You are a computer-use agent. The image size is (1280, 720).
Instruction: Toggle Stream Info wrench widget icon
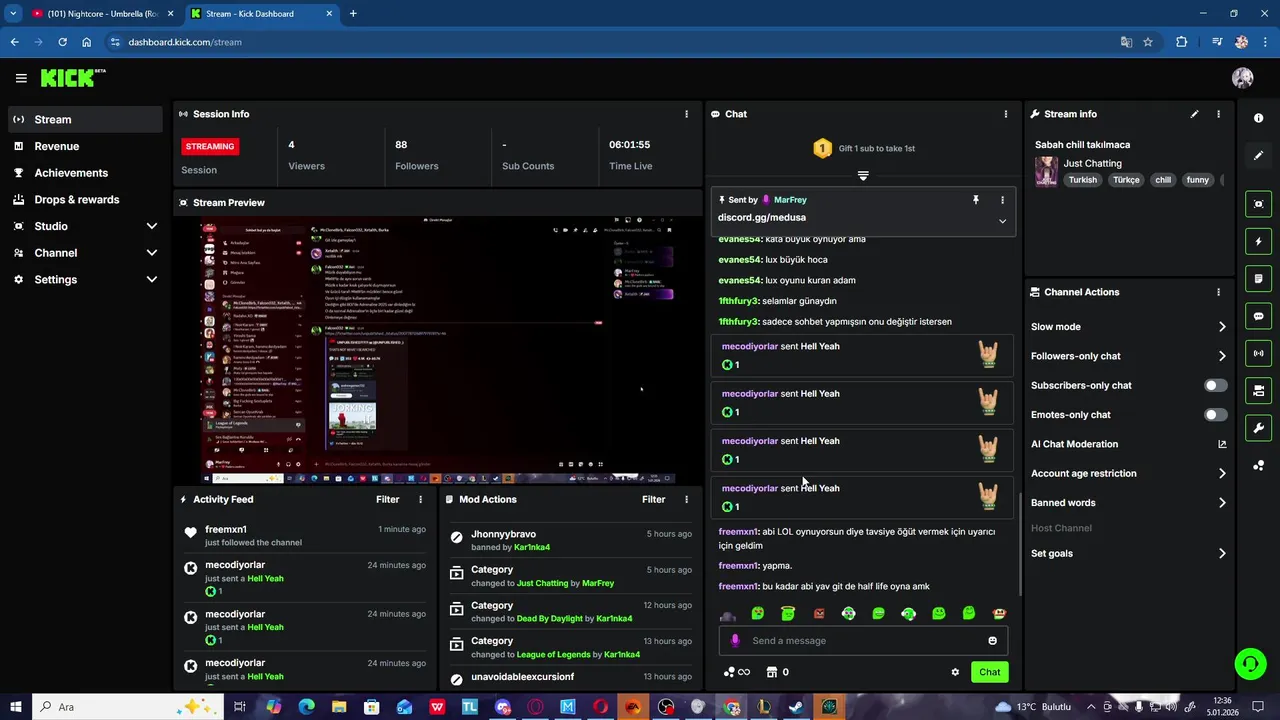[1258, 428]
